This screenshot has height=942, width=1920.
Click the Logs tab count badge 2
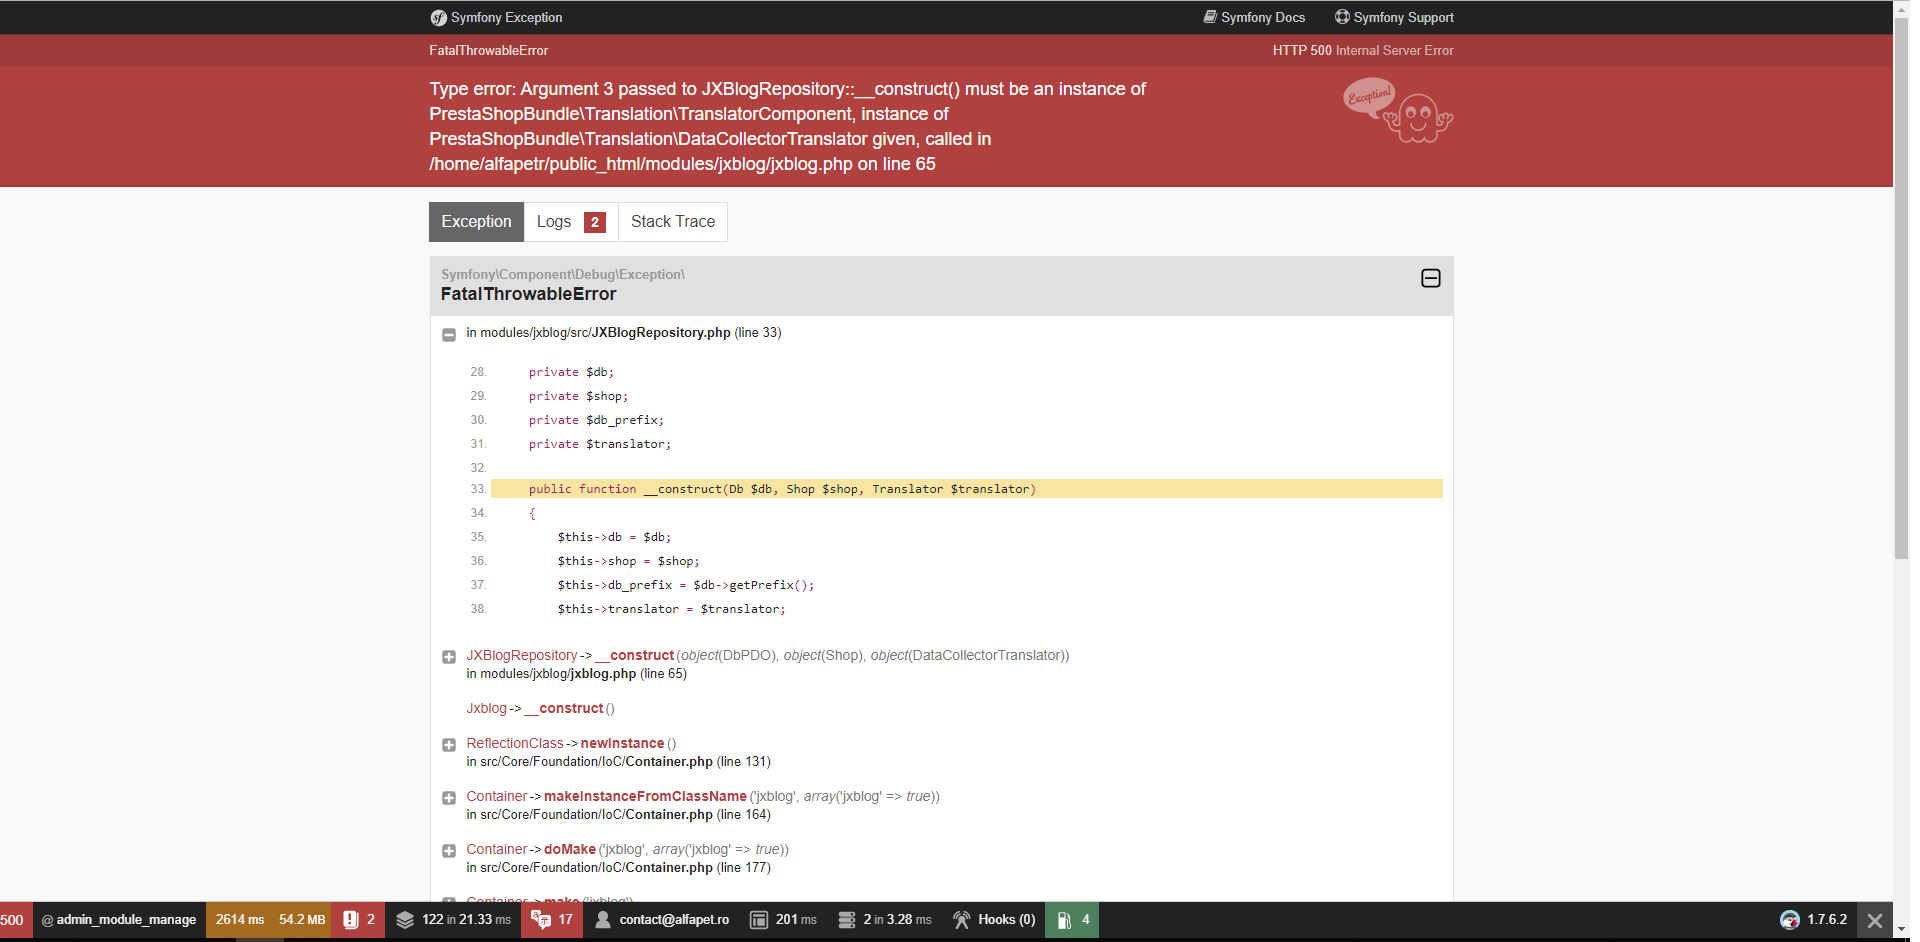[595, 222]
